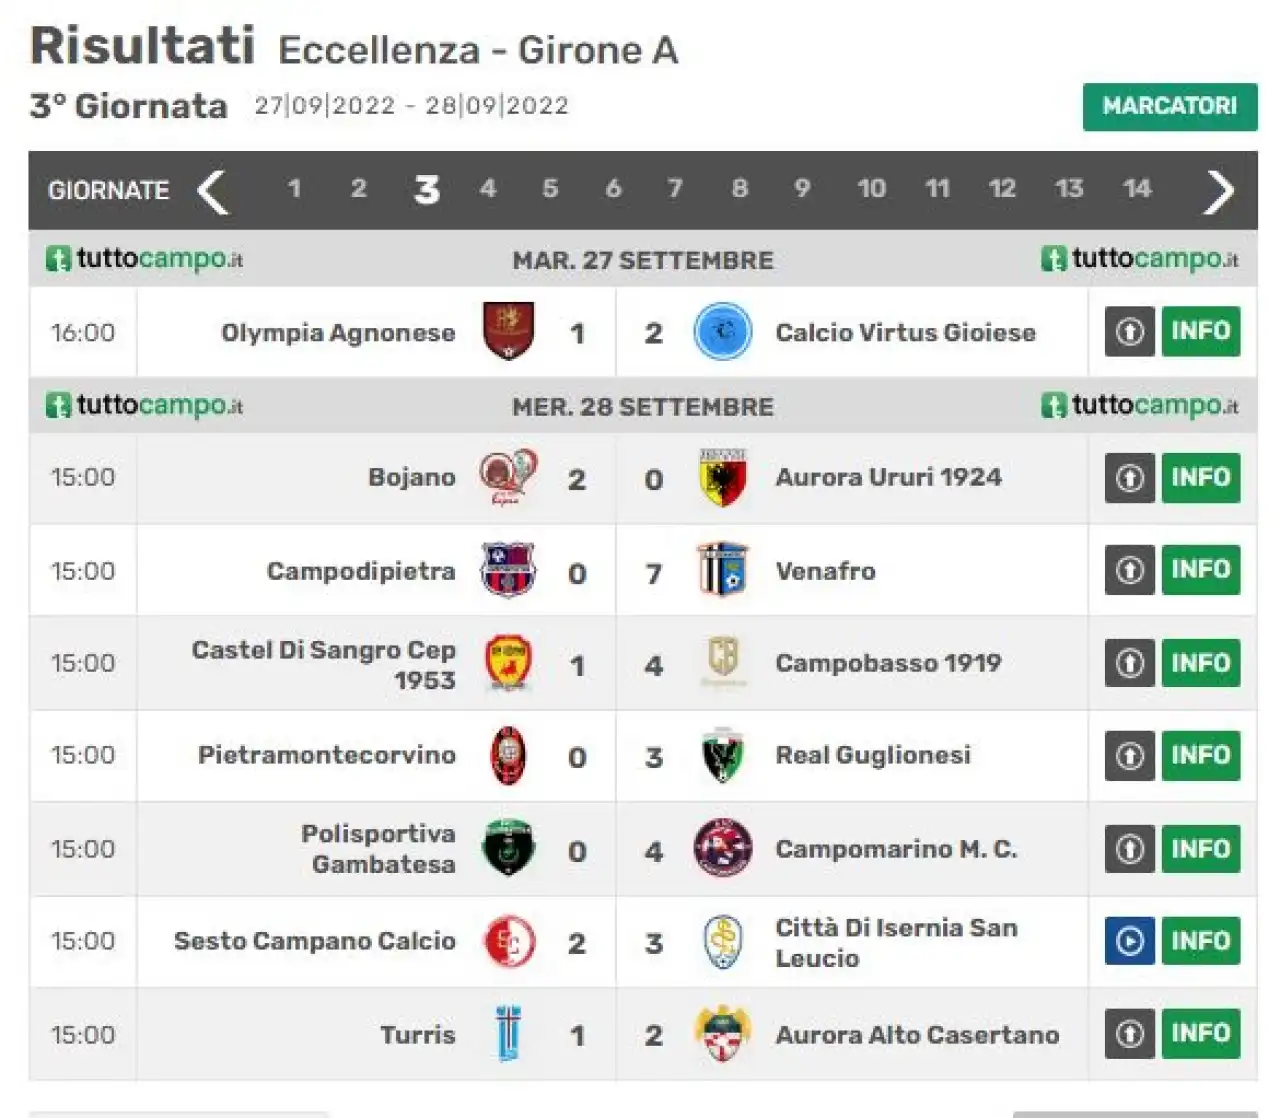
Task: Open Real Guglionesi team link
Action: point(873,755)
